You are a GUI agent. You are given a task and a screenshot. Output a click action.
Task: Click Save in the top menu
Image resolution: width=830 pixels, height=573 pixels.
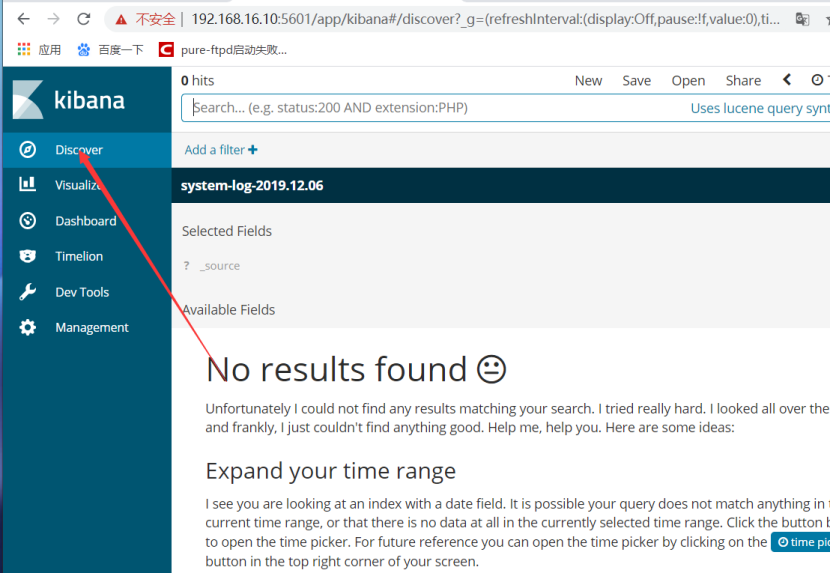(636, 80)
